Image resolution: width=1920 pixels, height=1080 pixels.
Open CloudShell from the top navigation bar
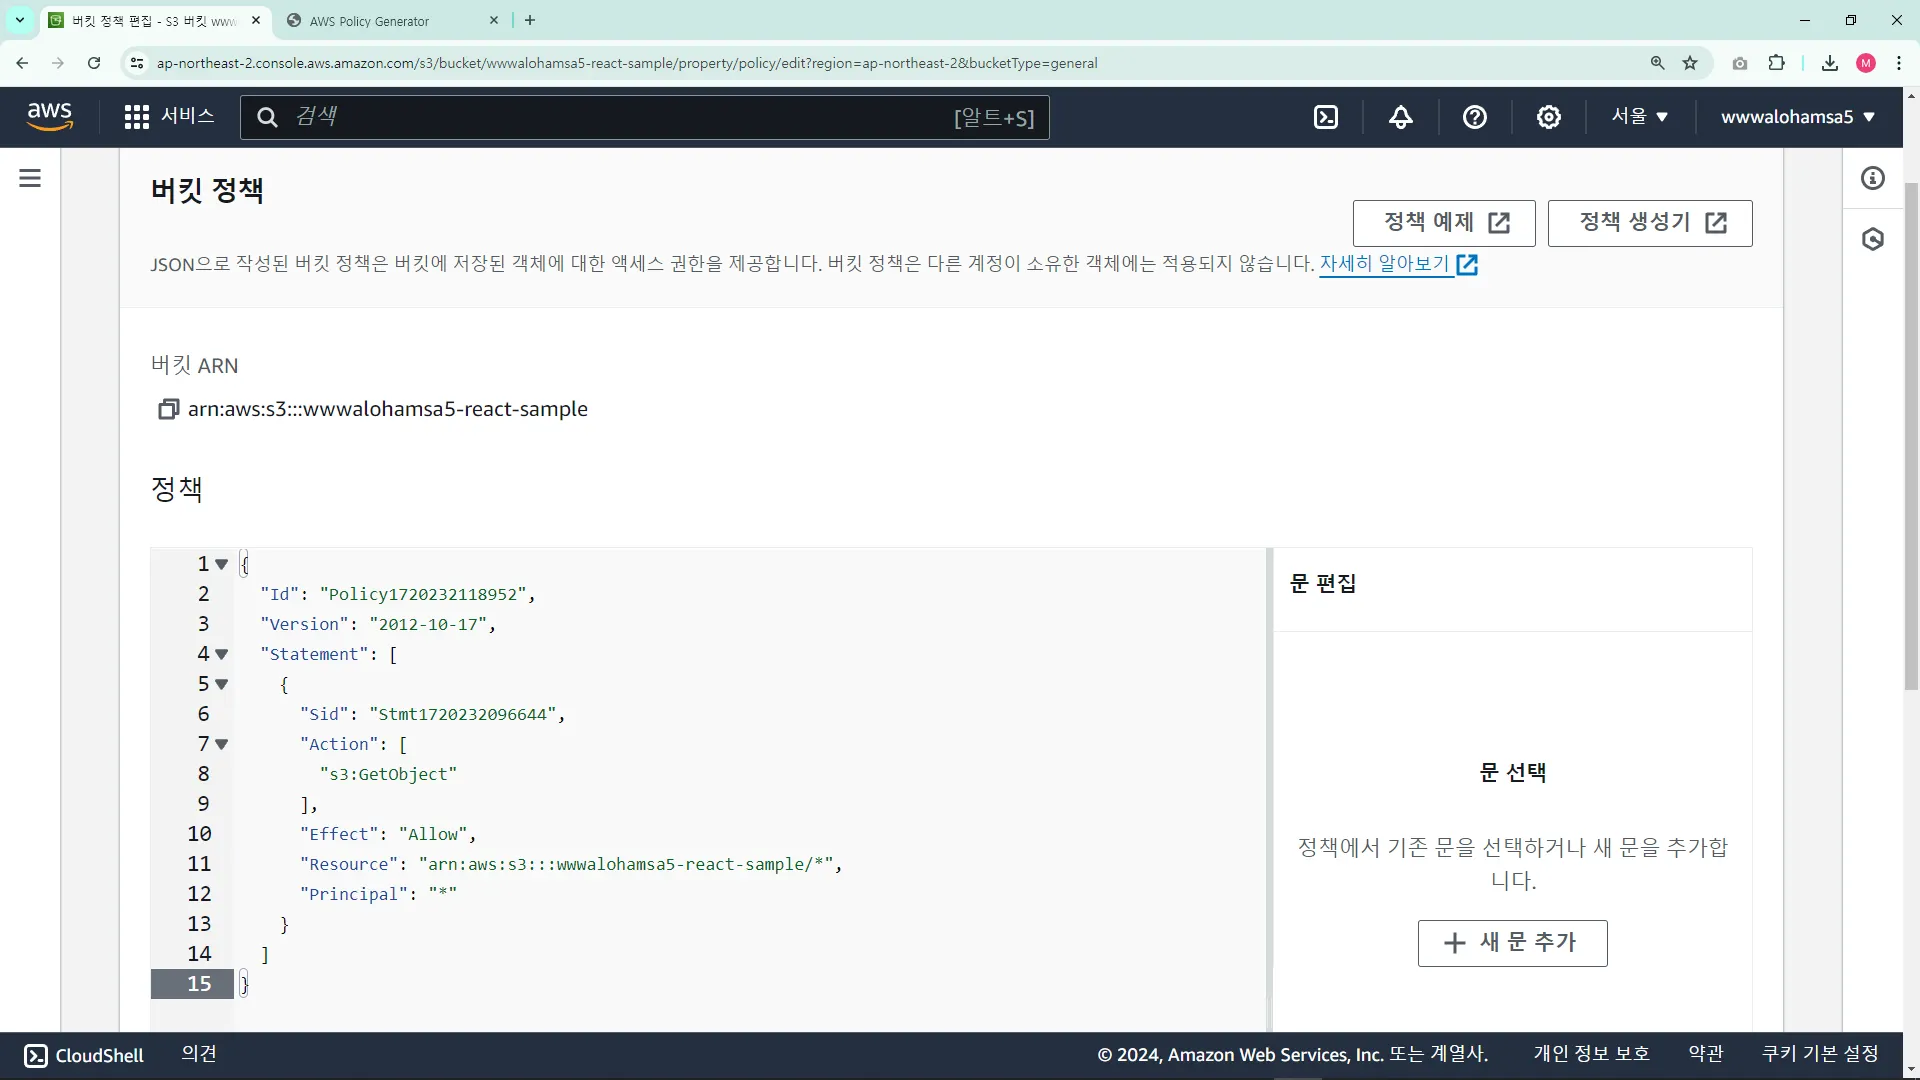1325,117
